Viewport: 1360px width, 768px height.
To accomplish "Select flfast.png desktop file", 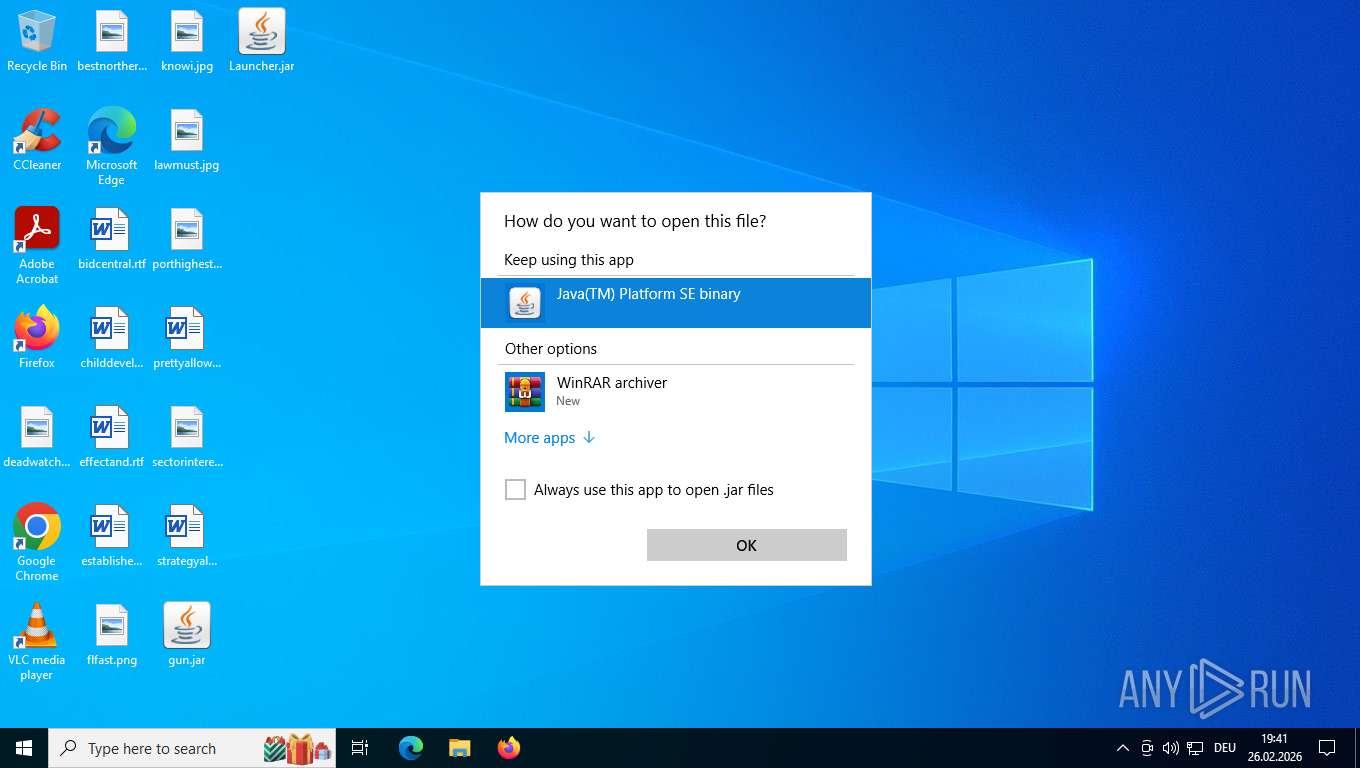I will pyautogui.click(x=112, y=635).
